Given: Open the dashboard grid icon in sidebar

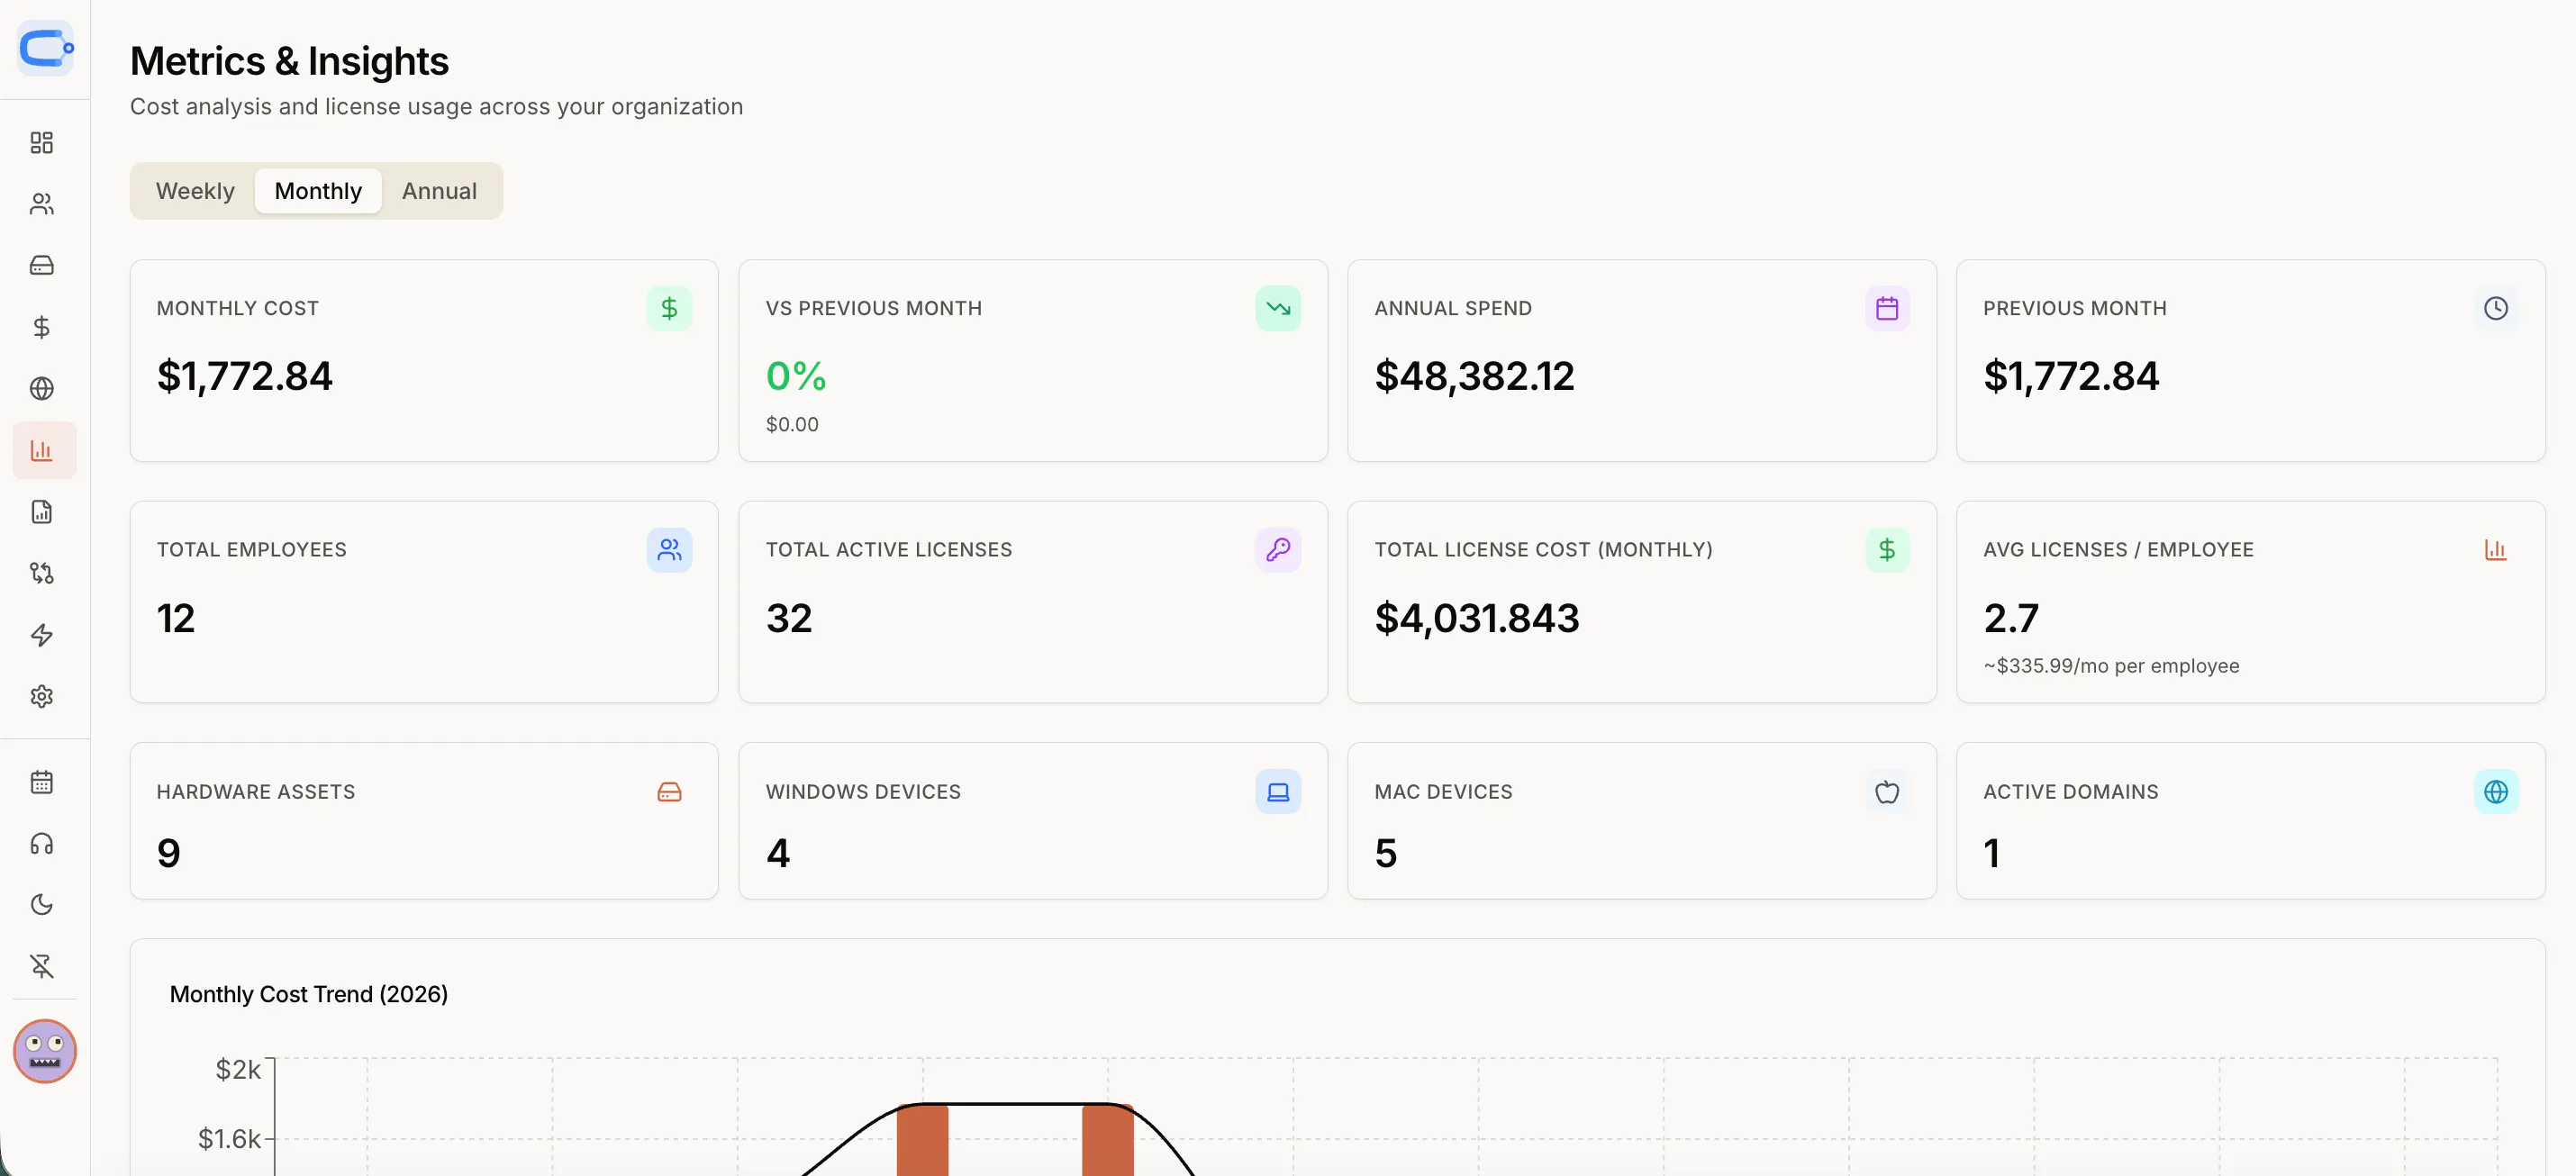Looking at the screenshot, I should (42, 143).
